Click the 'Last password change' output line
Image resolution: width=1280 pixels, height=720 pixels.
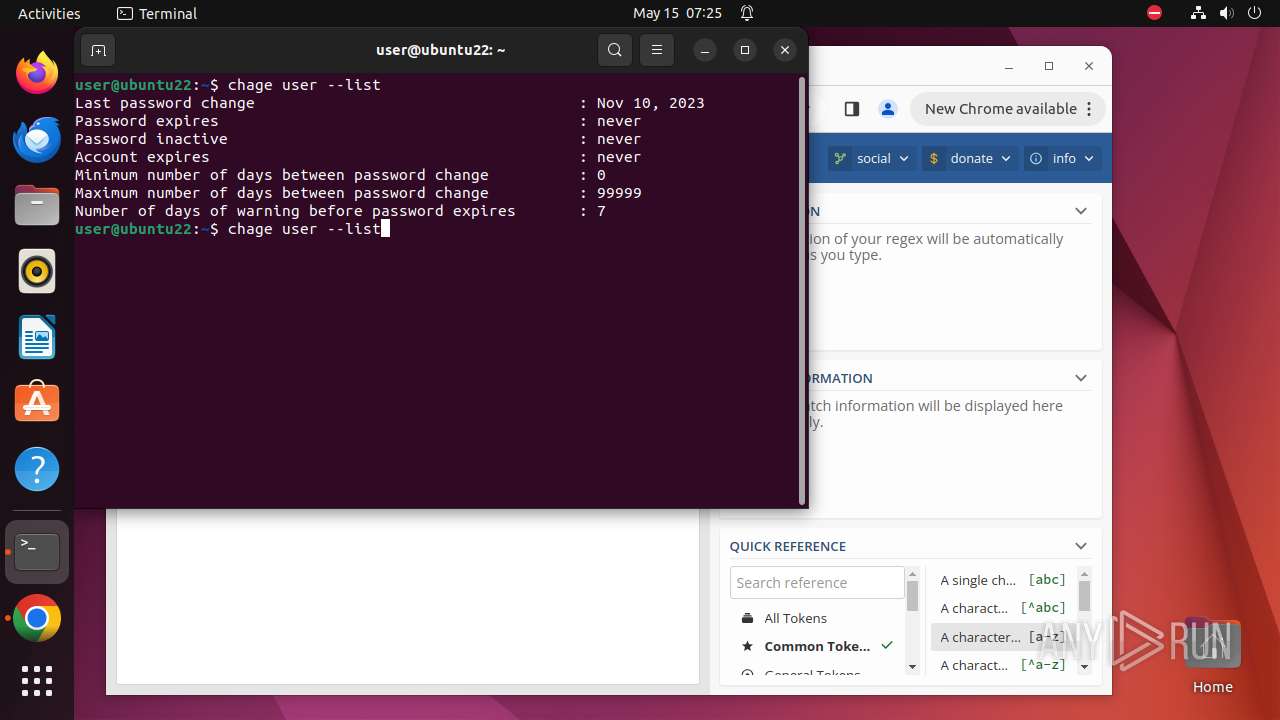pyautogui.click(x=390, y=103)
